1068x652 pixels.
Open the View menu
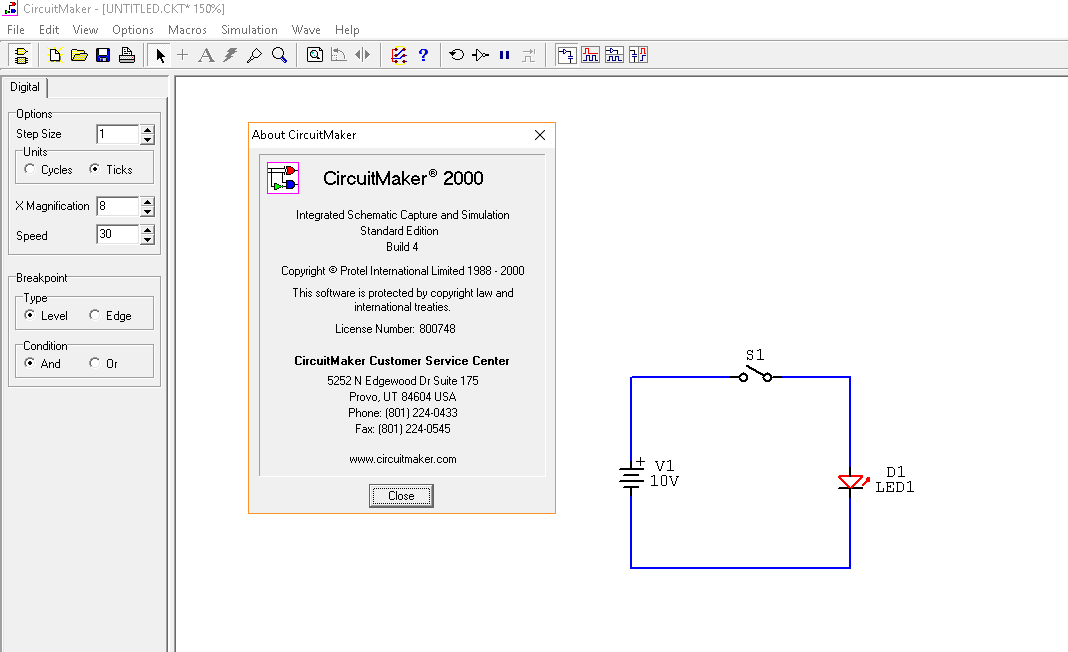click(85, 30)
